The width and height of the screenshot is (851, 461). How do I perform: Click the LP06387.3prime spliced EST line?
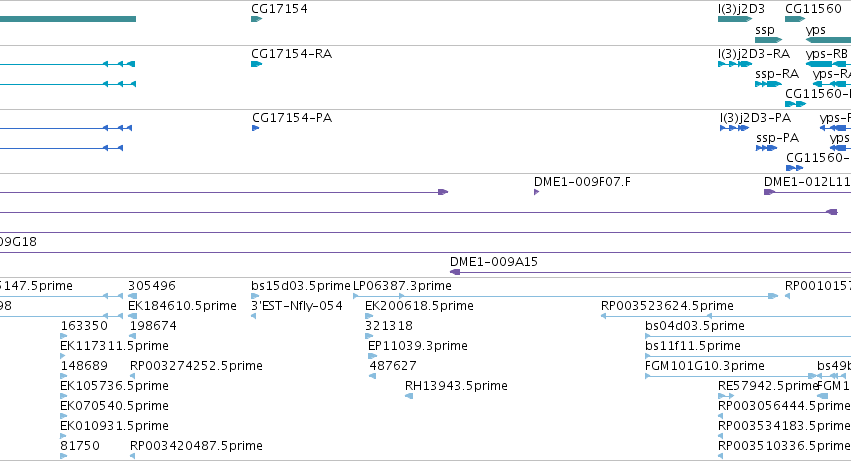(566, 296)
